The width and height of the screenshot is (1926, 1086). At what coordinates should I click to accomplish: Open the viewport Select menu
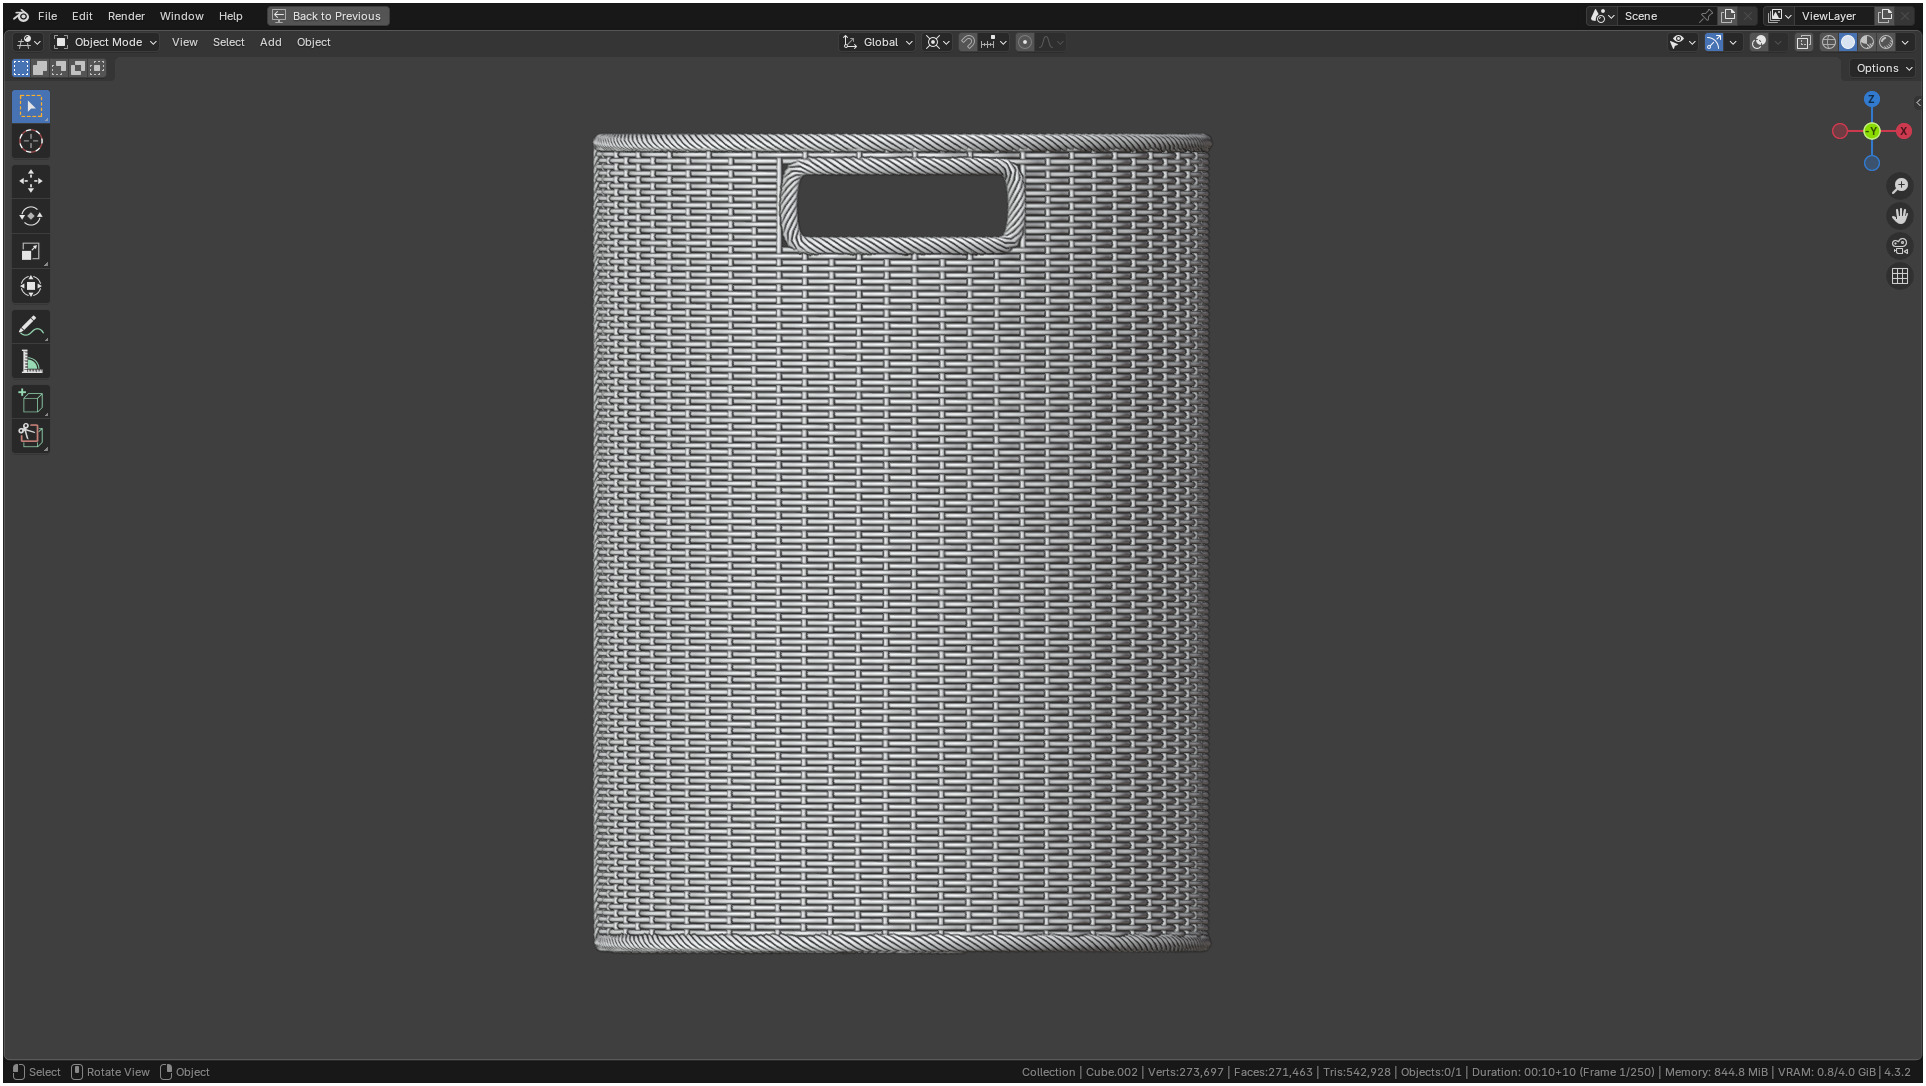pos(228,42)
